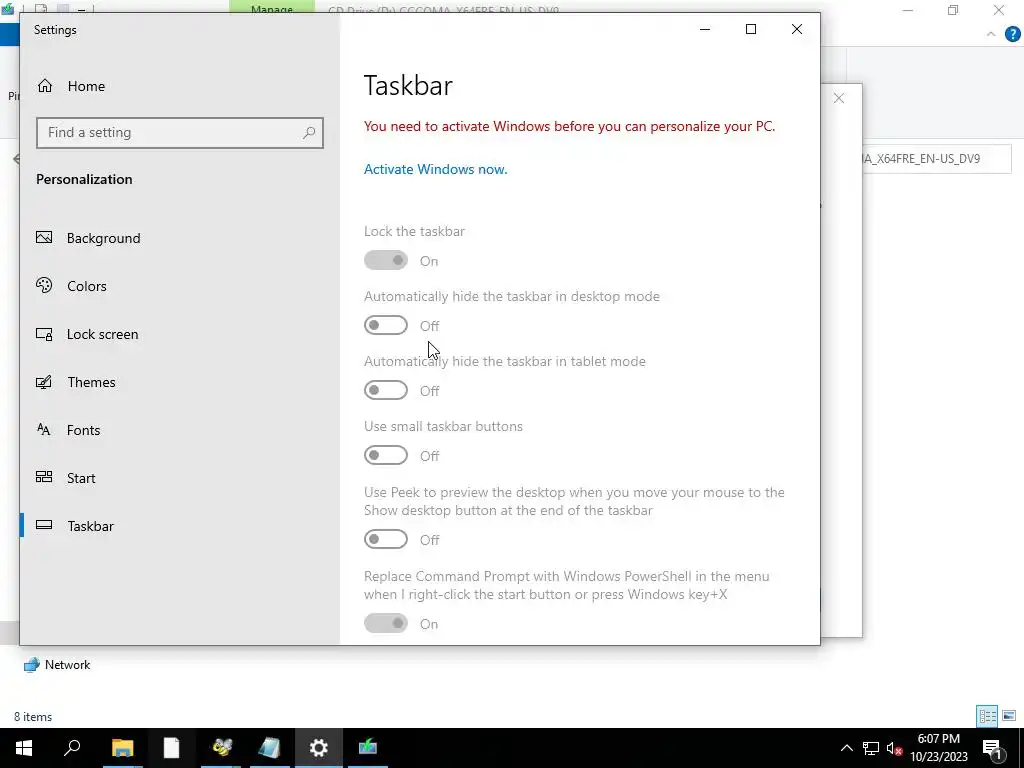This screenshot has height=768, width=1024.
Task: Open the Windows Start menu
Action: 24,748
